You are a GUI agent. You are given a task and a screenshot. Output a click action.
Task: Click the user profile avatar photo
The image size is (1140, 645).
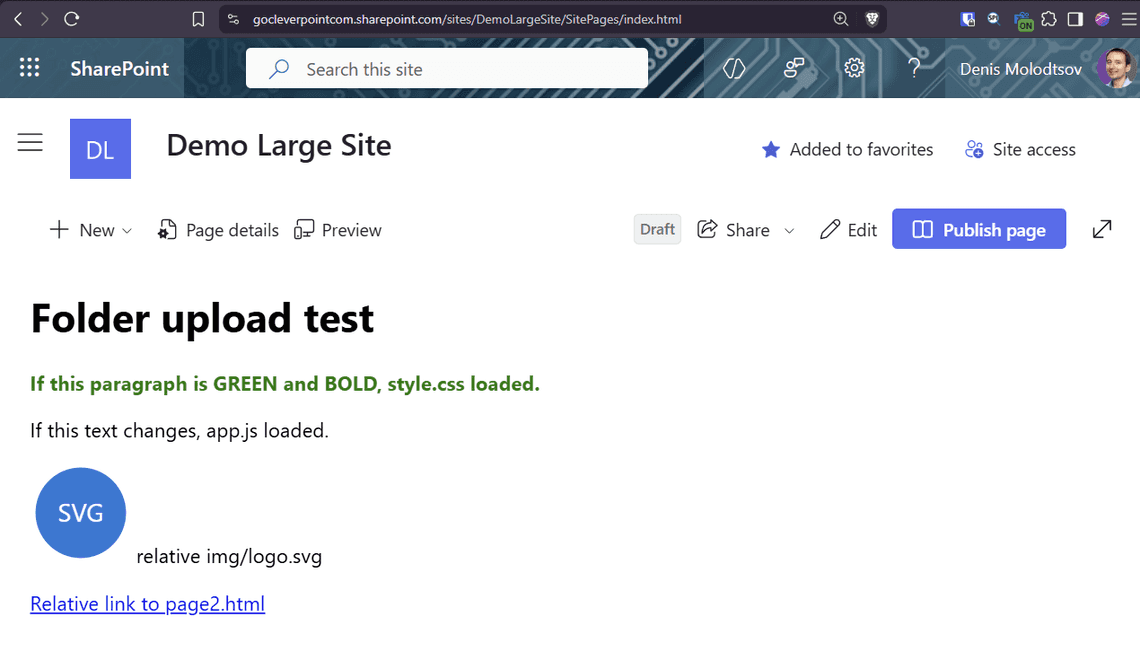(x=1116, y=68)
